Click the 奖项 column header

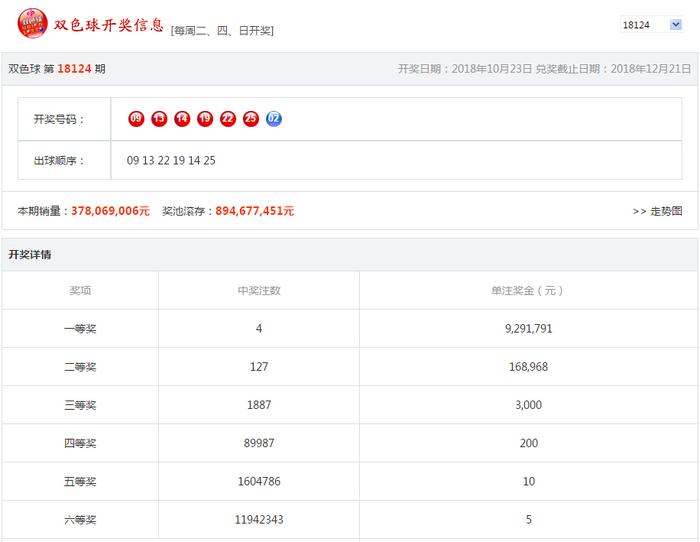pos(80,291)
